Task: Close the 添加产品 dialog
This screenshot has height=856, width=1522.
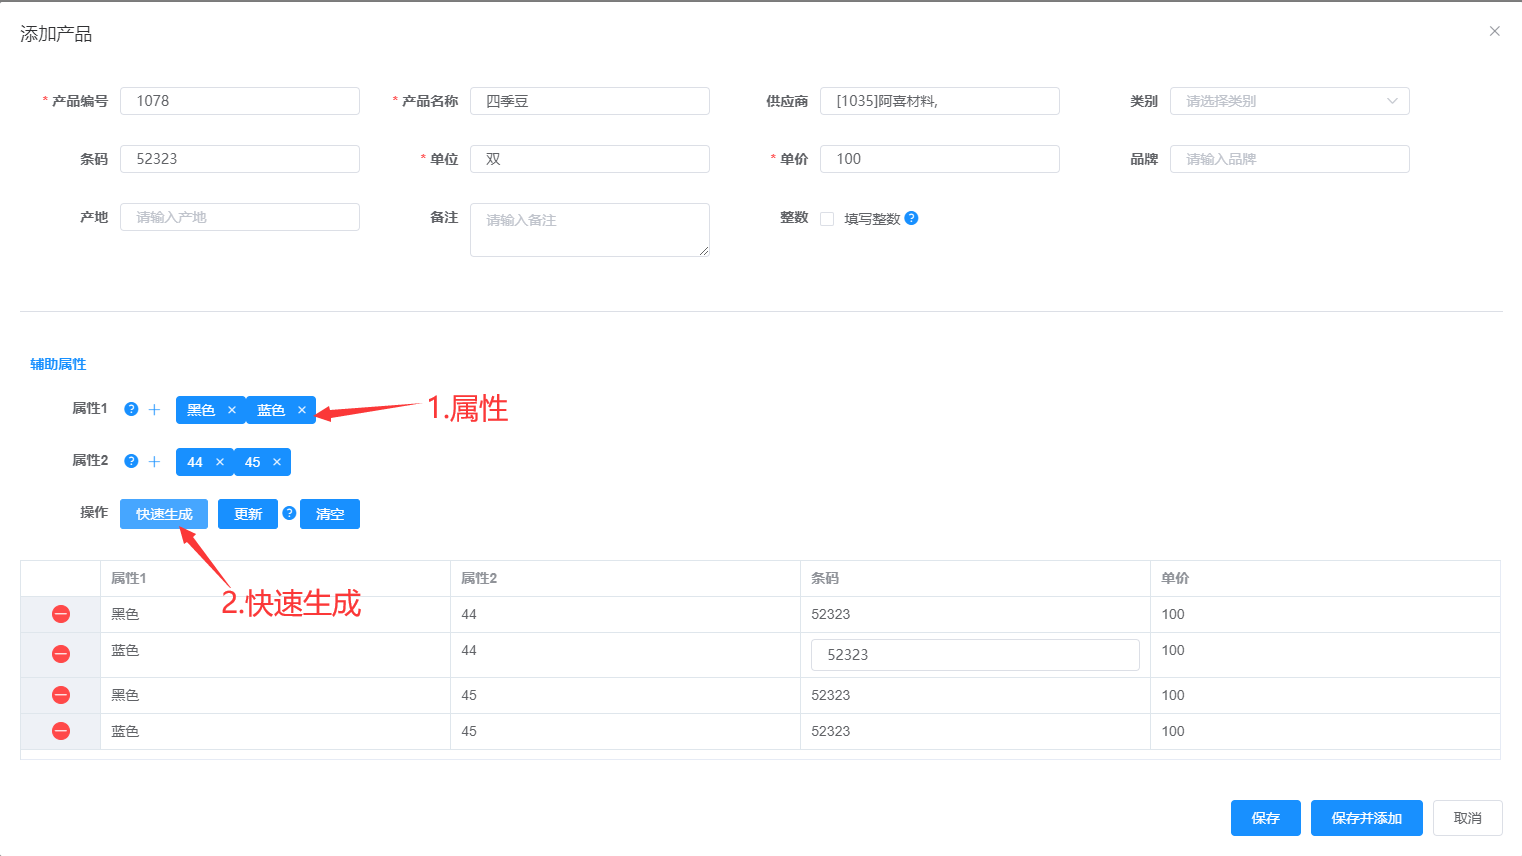Action: pyautogui.click(x=1494, y=31)
